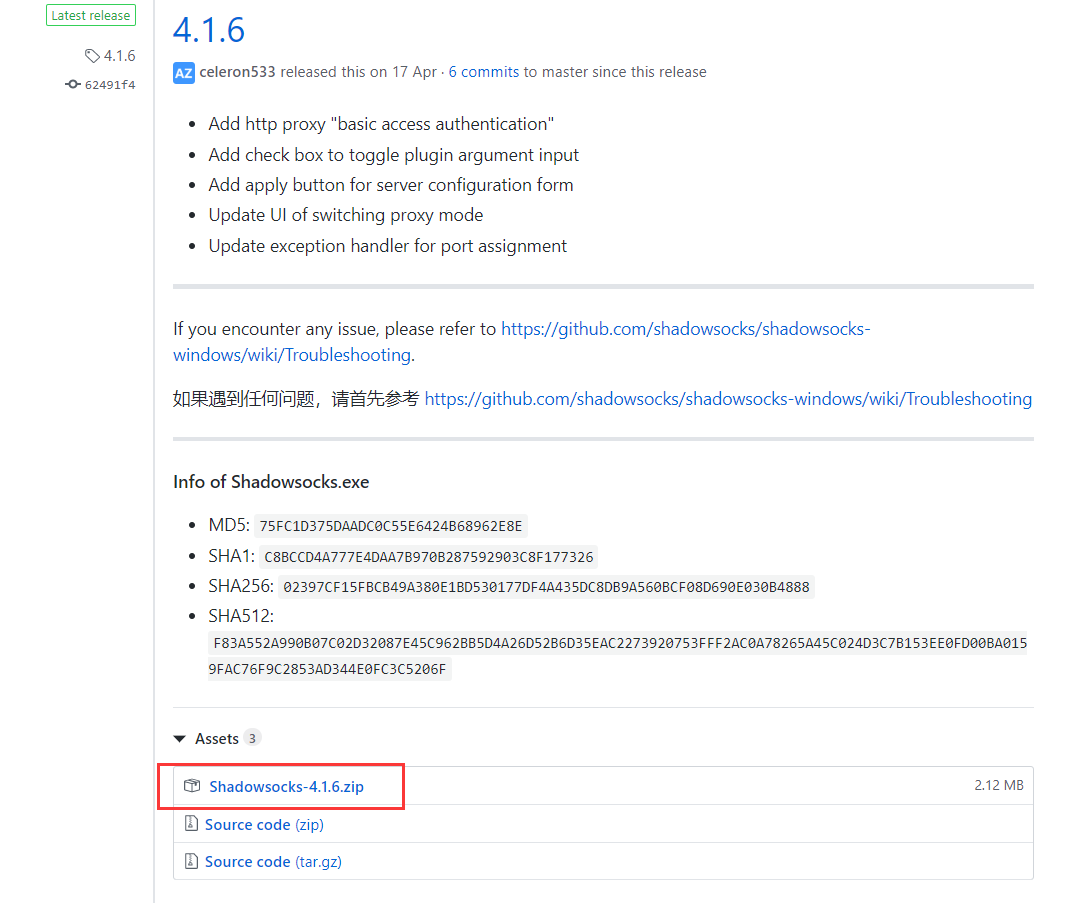Viewport: 1083px width, 903px height.
Task: Click the zip file icon beside Source code (zip)
Action: point(191,824)
